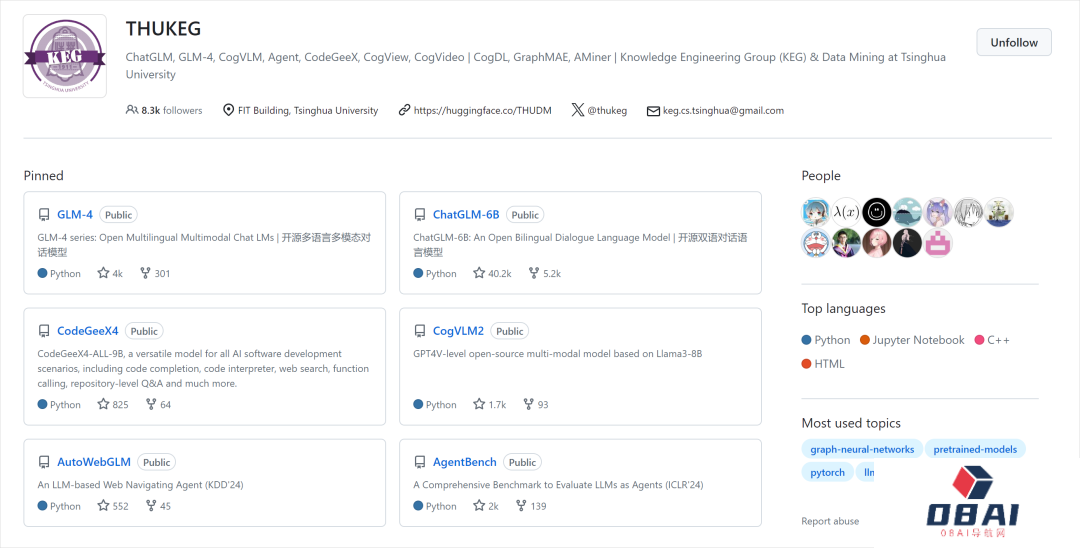Click the lambda avatar in People section
1080x548 pixels.
pyautogui.click(x=846, y=212)
